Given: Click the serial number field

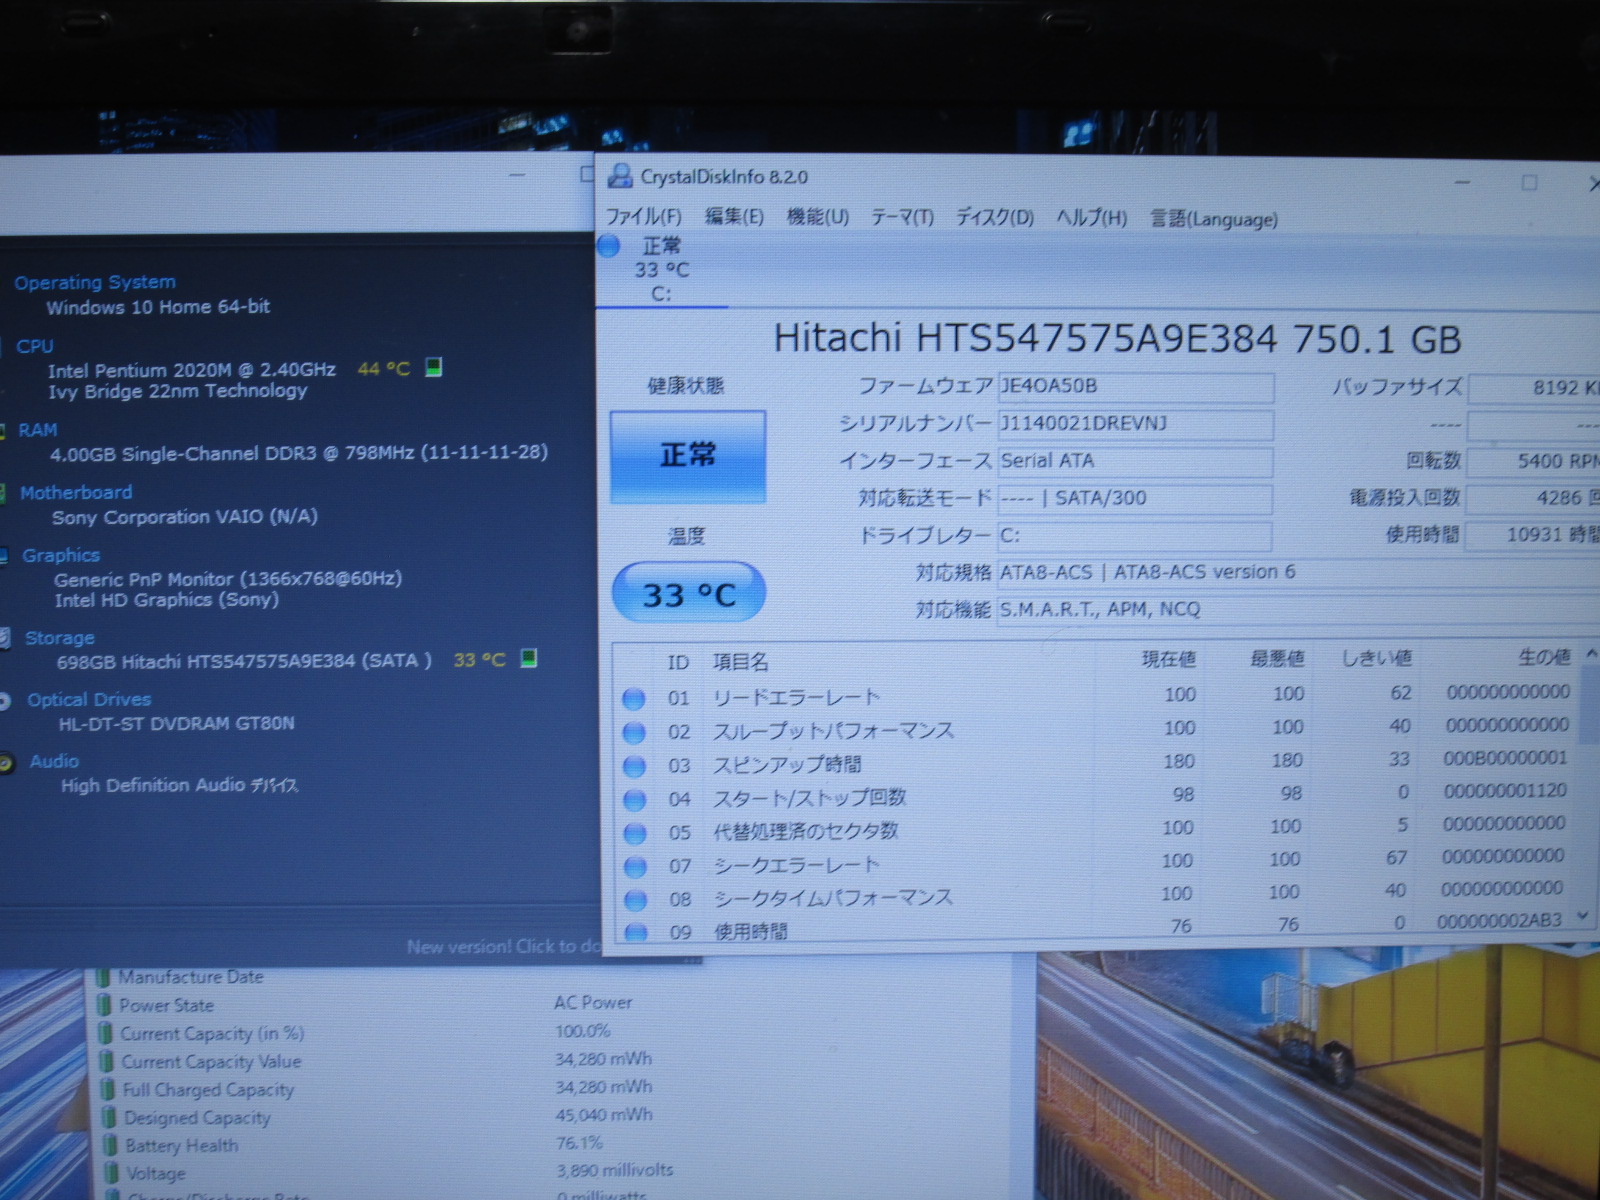Looking at the screenshot, I should (x=1135, y=424).
